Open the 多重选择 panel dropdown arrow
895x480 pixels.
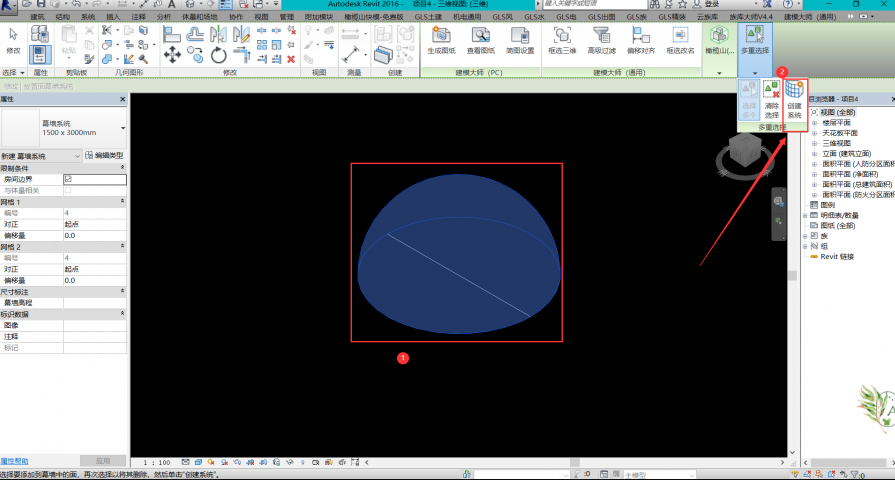[755, 73]
